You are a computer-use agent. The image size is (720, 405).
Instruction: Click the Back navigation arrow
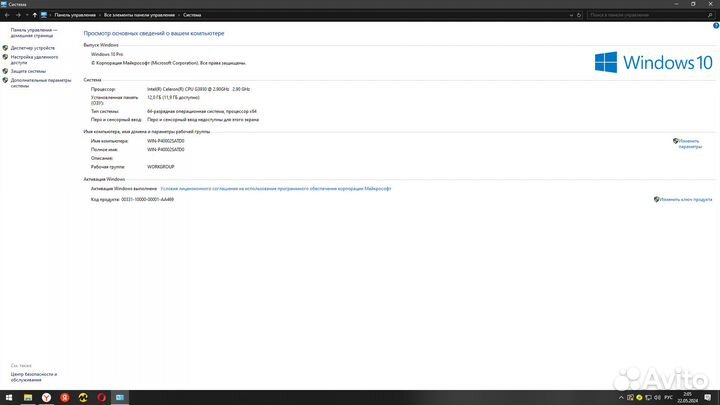[7, 15]
